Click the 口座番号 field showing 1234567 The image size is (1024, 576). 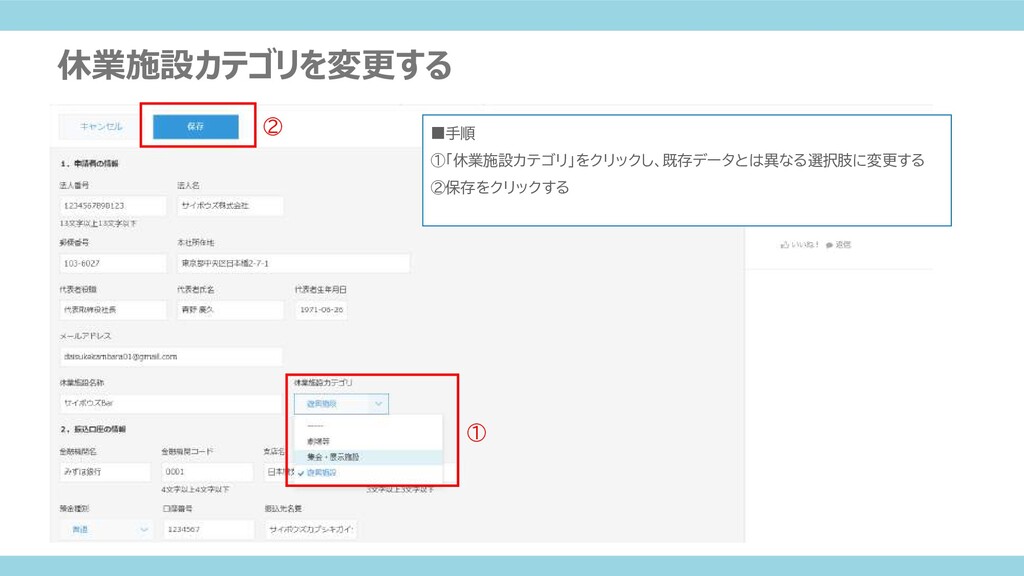pos(208,530)
